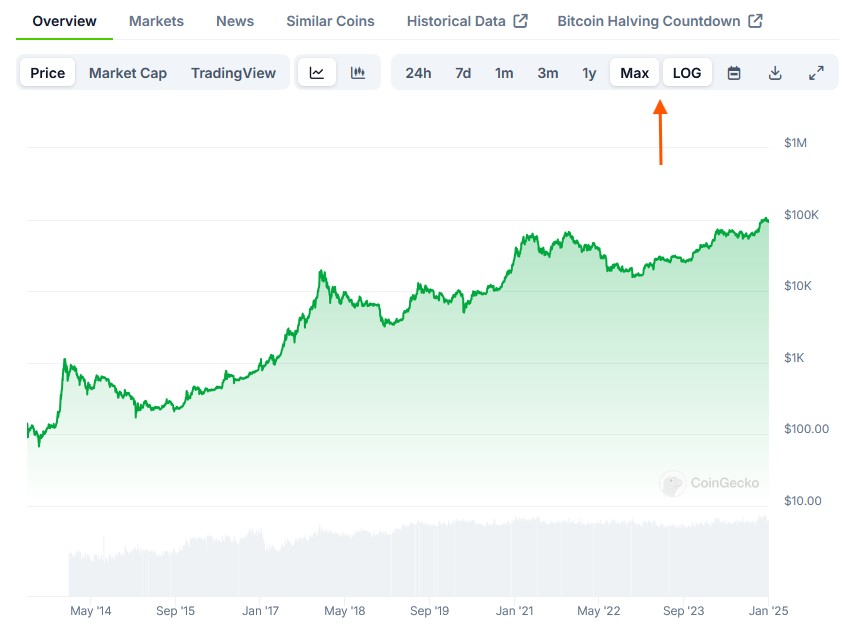Image resolution: width=846 pixels, height=632 pixels.
Task: Open the Similar Coins tab
Action: [330, 21]
